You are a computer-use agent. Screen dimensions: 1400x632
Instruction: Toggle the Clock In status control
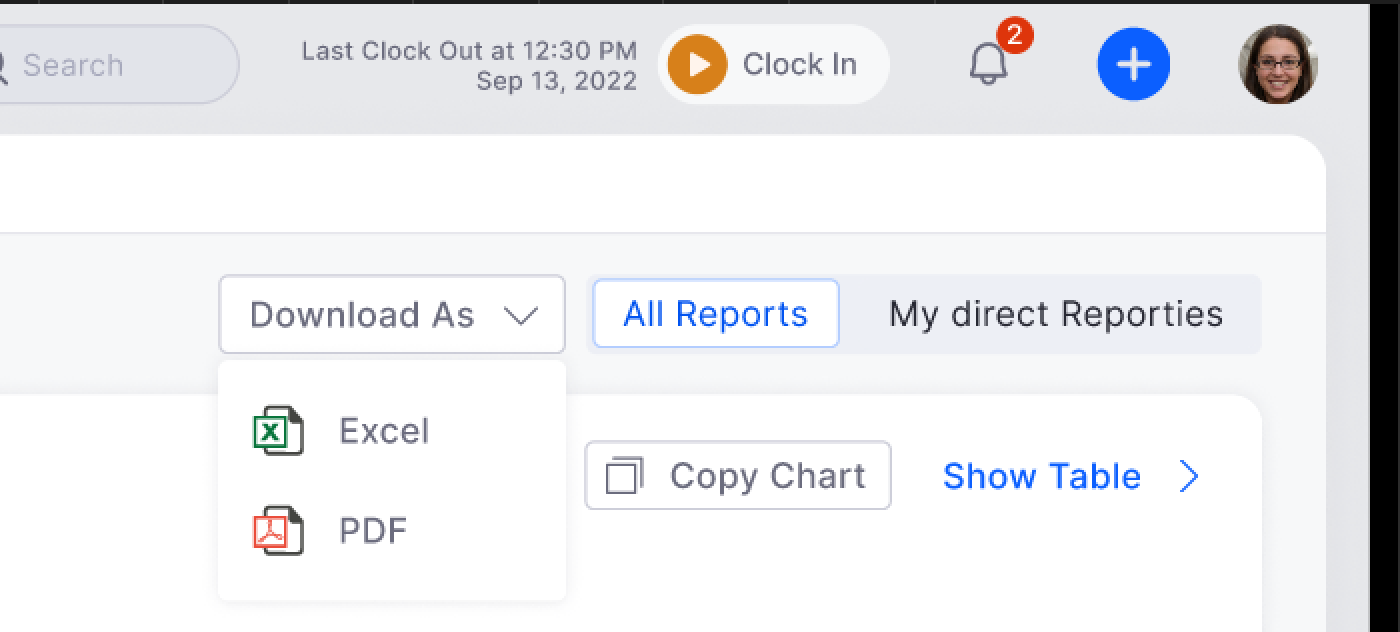(x=773, y=64)
